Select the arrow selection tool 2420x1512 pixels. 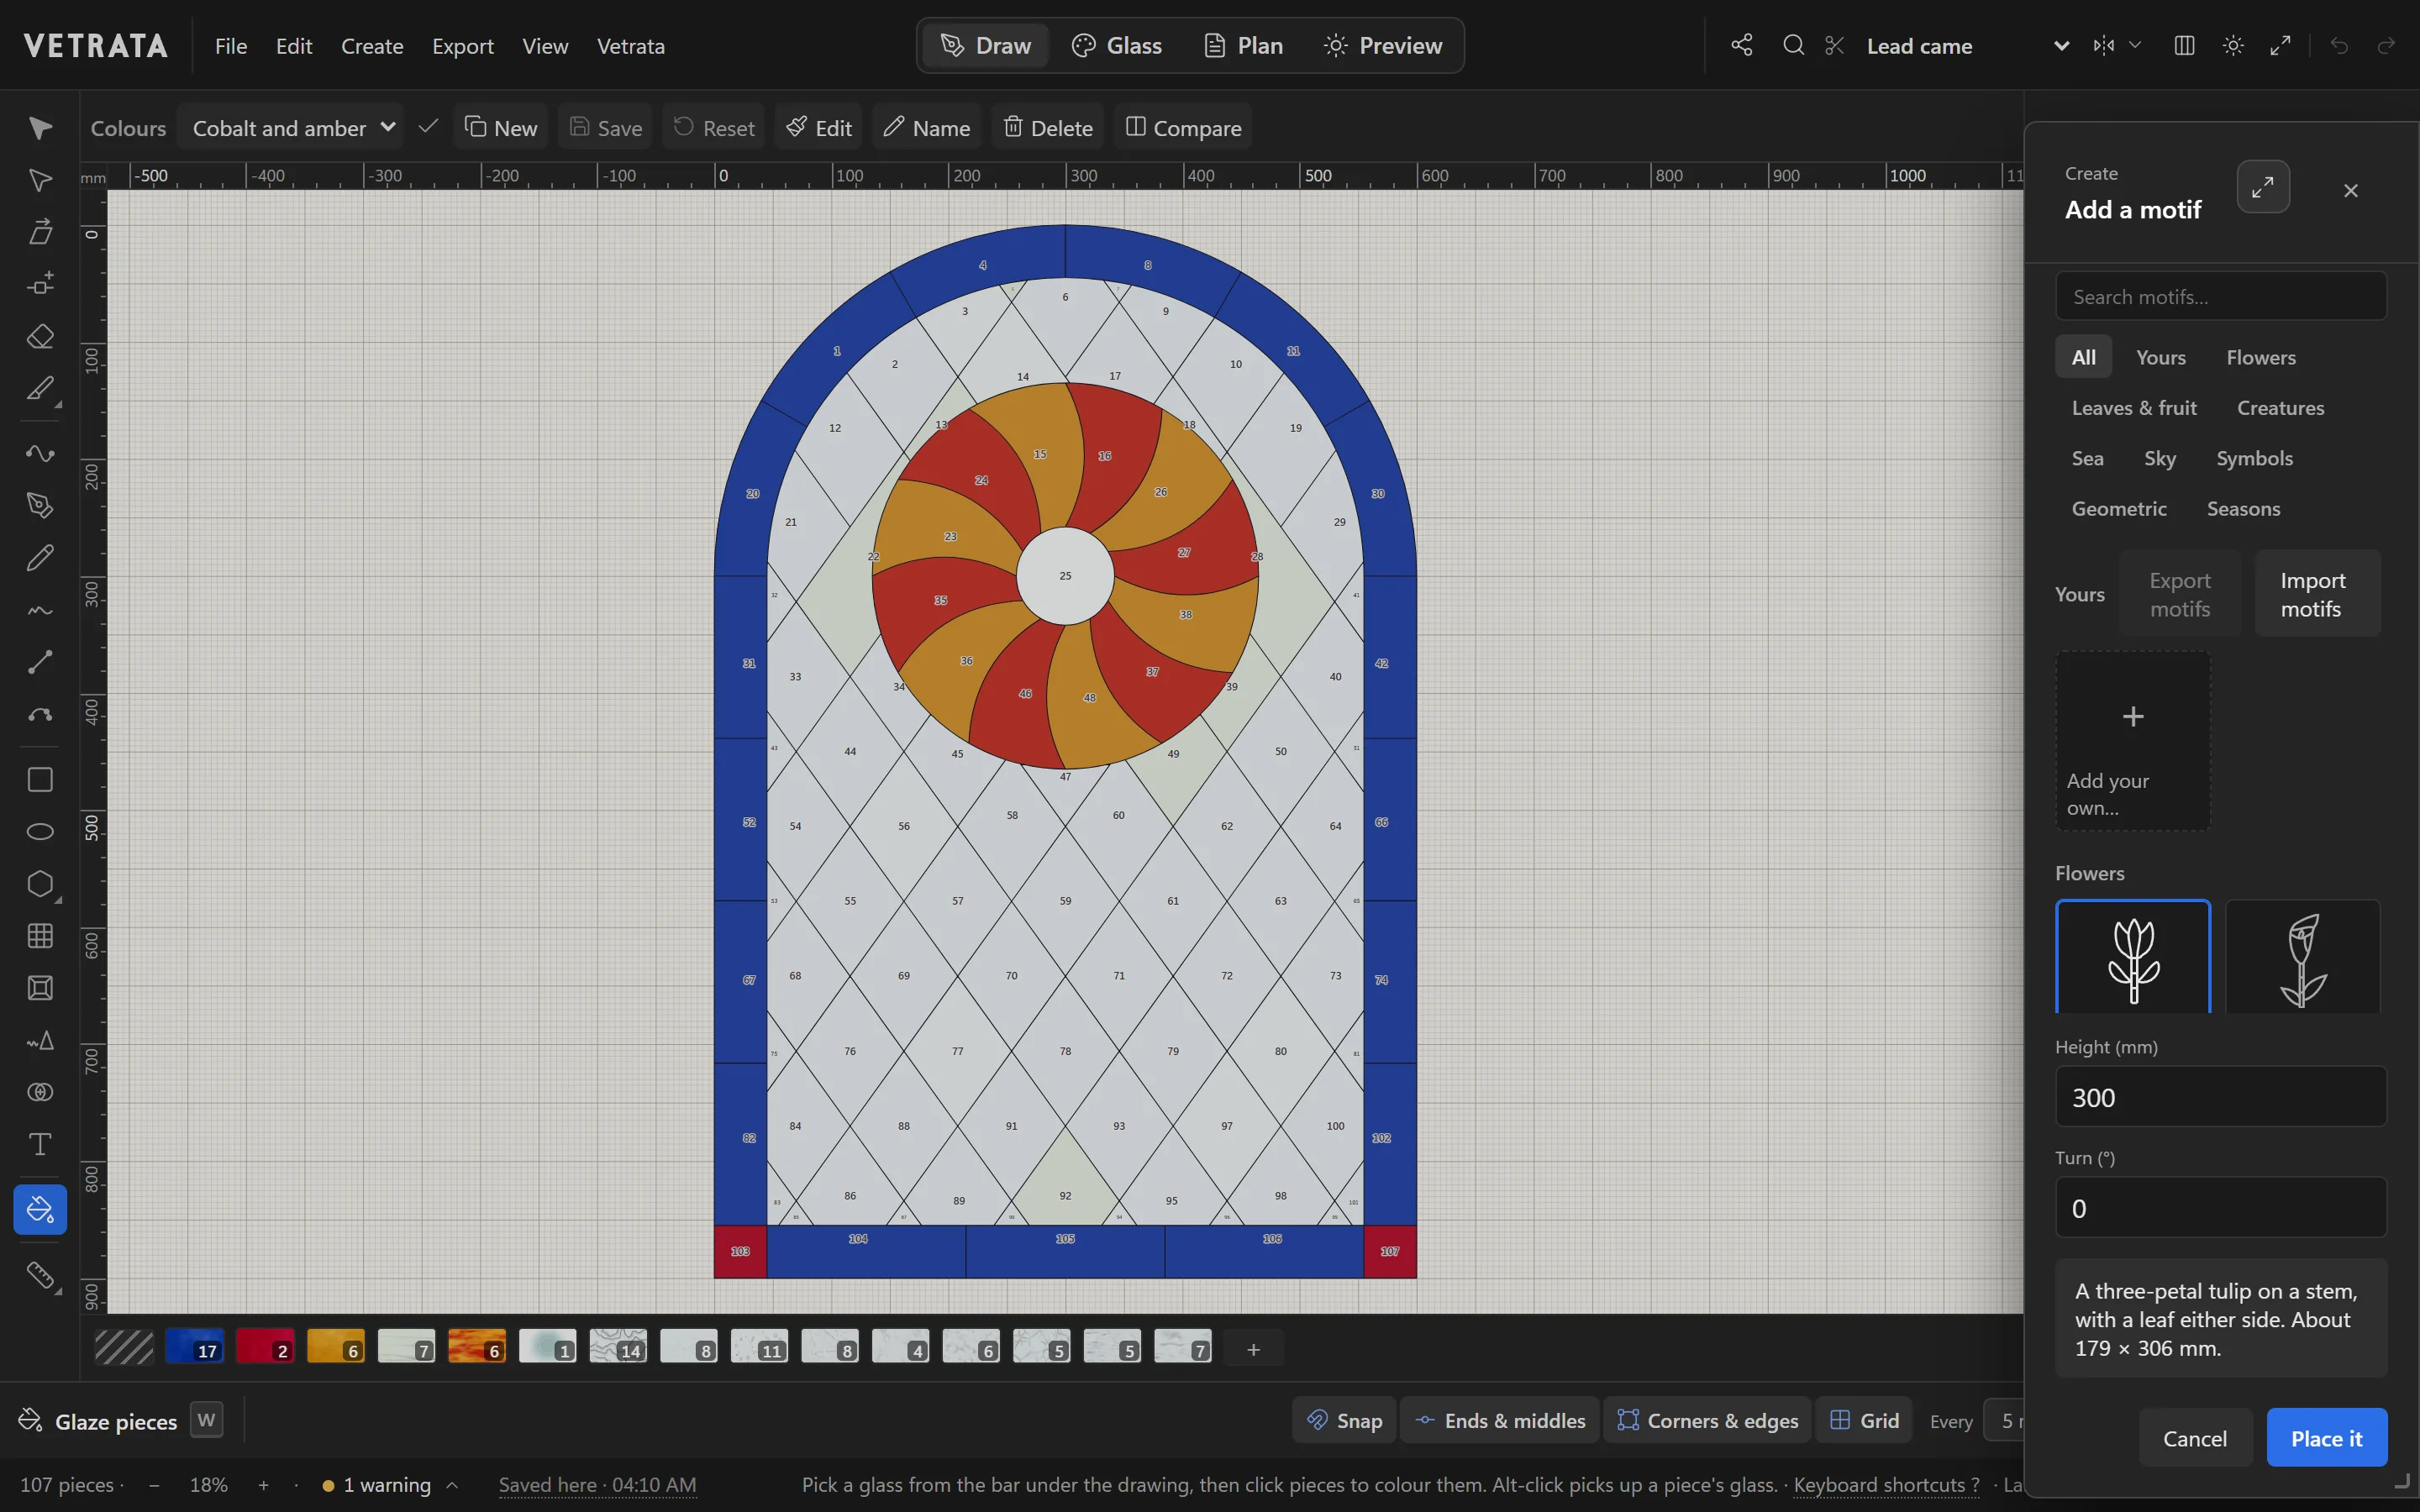(40, 128)
